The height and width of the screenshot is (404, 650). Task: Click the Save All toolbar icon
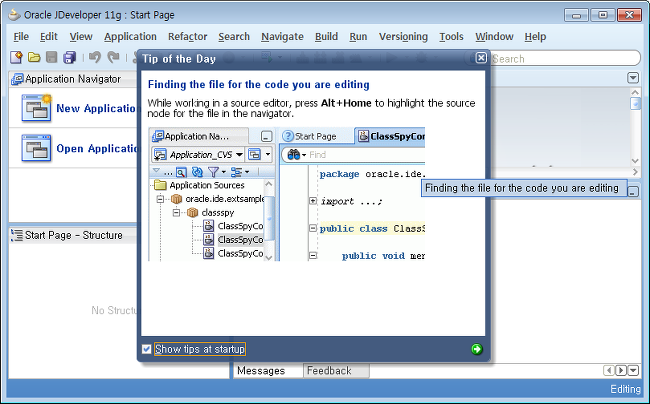click(x=69, y=57)
